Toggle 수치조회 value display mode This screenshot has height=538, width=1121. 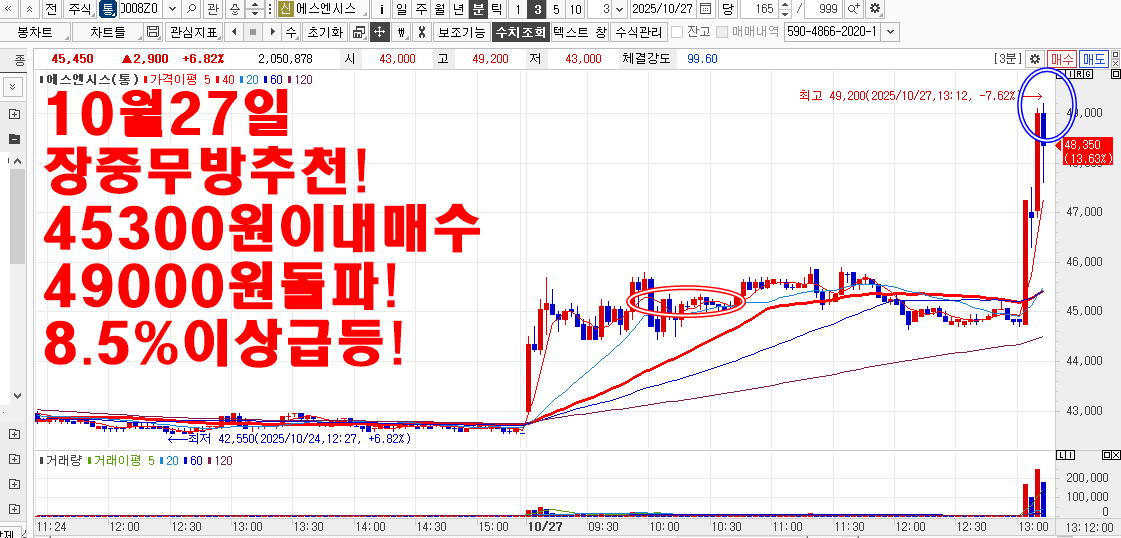(520, 32)
